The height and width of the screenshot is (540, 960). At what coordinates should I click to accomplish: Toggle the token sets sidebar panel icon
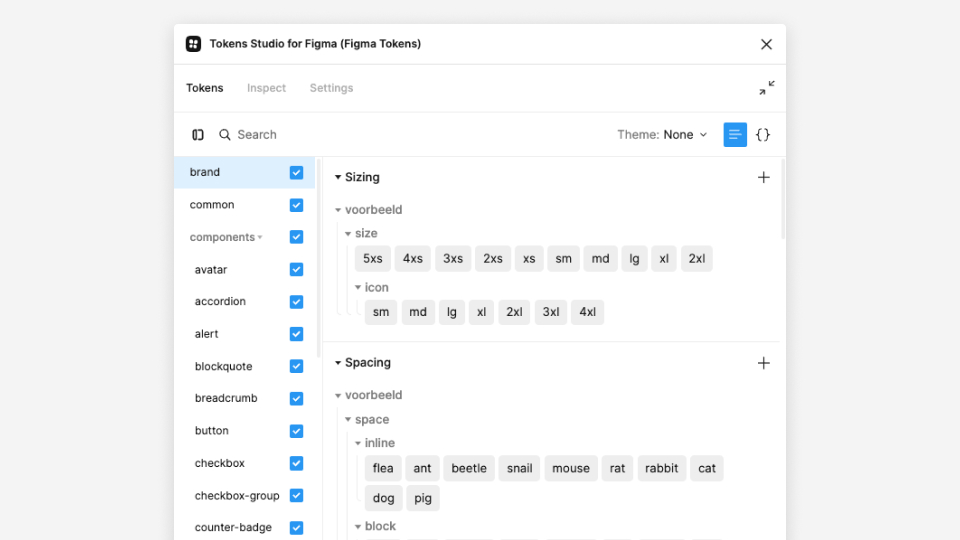coord(198,135)
